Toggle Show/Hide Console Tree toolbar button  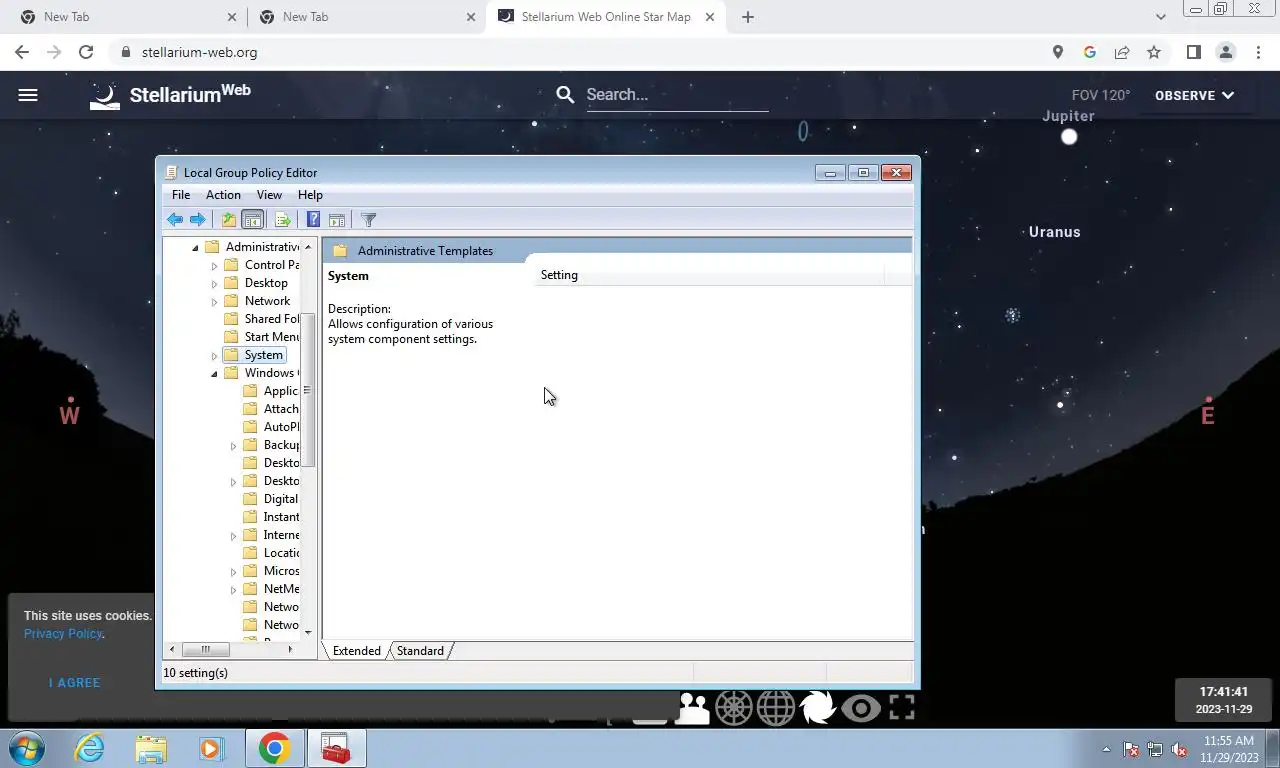[253, 220]
